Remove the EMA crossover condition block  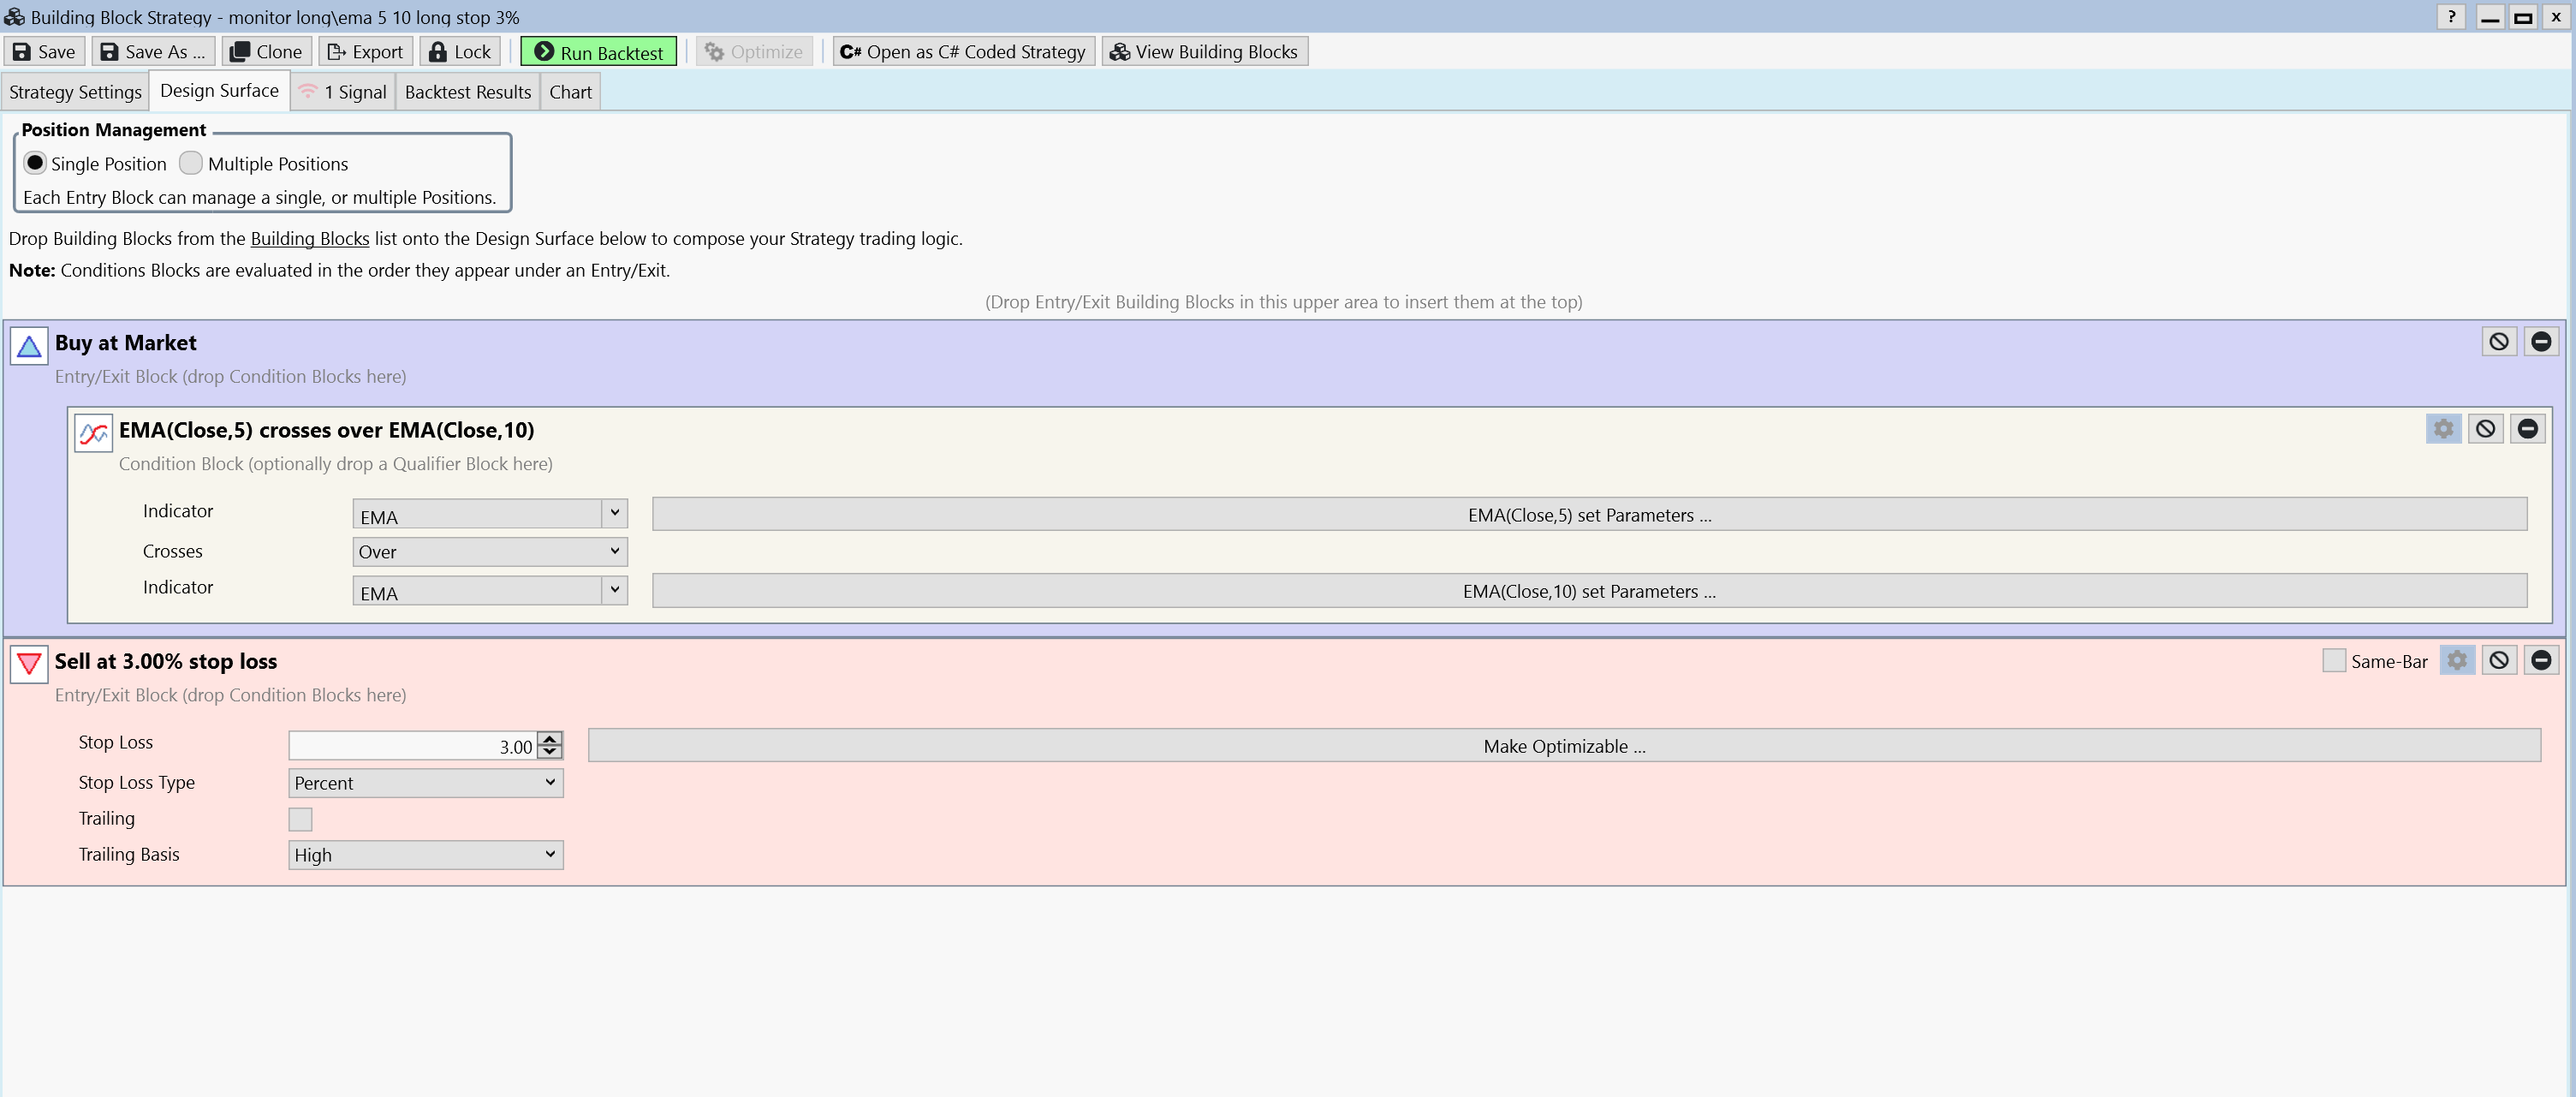2528,429
